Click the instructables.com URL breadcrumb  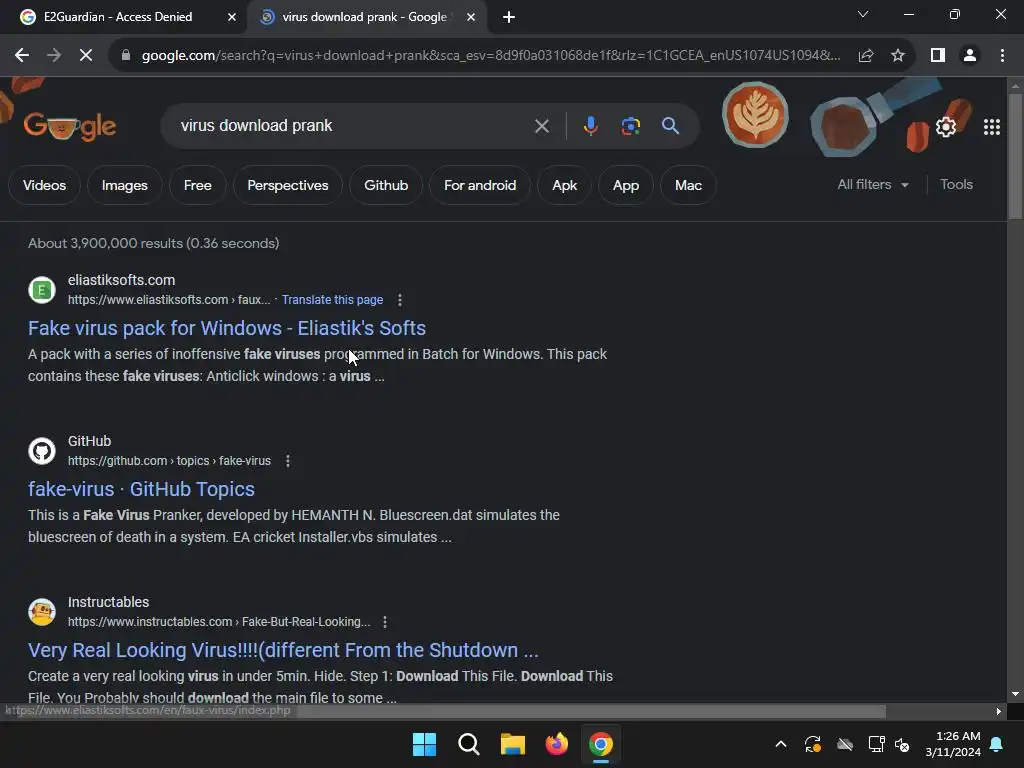click(219, 622)
